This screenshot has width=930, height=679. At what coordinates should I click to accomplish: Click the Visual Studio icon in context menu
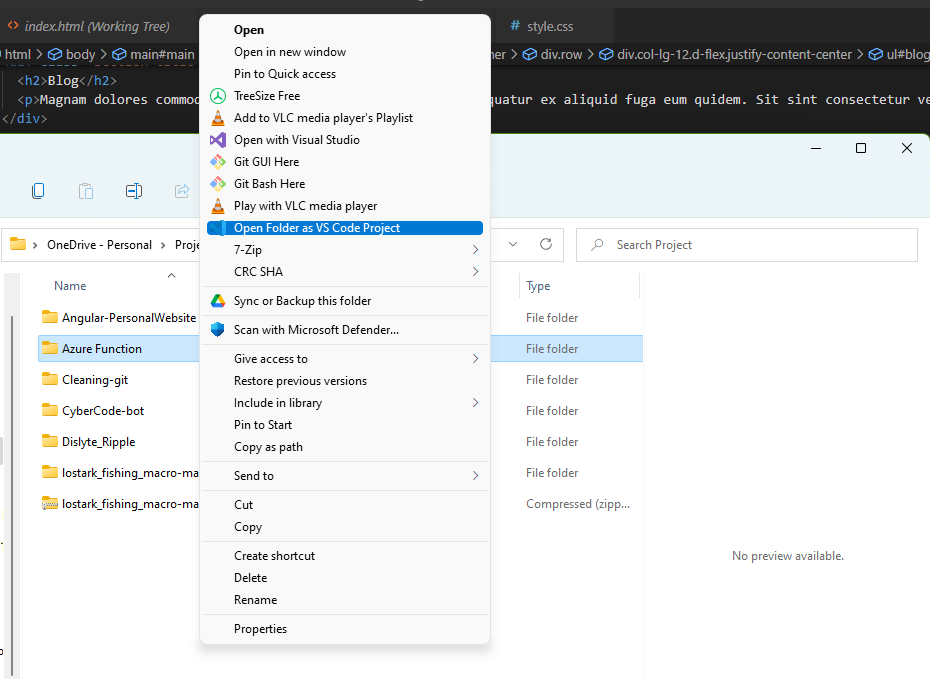pyautogui.click(x=218, y=140)
